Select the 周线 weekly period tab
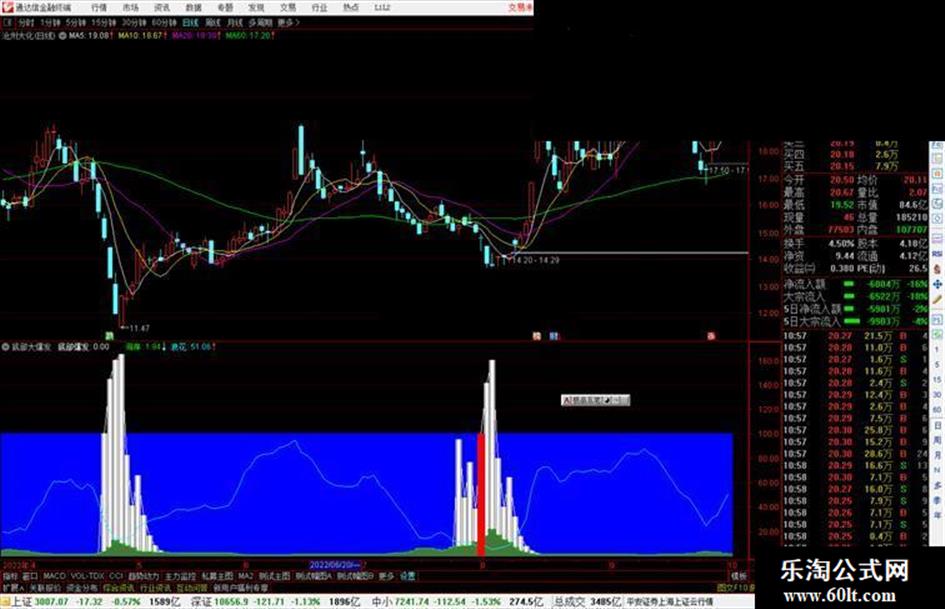The height and width of the screenshot is (609, 945). (x=213, y=22)
